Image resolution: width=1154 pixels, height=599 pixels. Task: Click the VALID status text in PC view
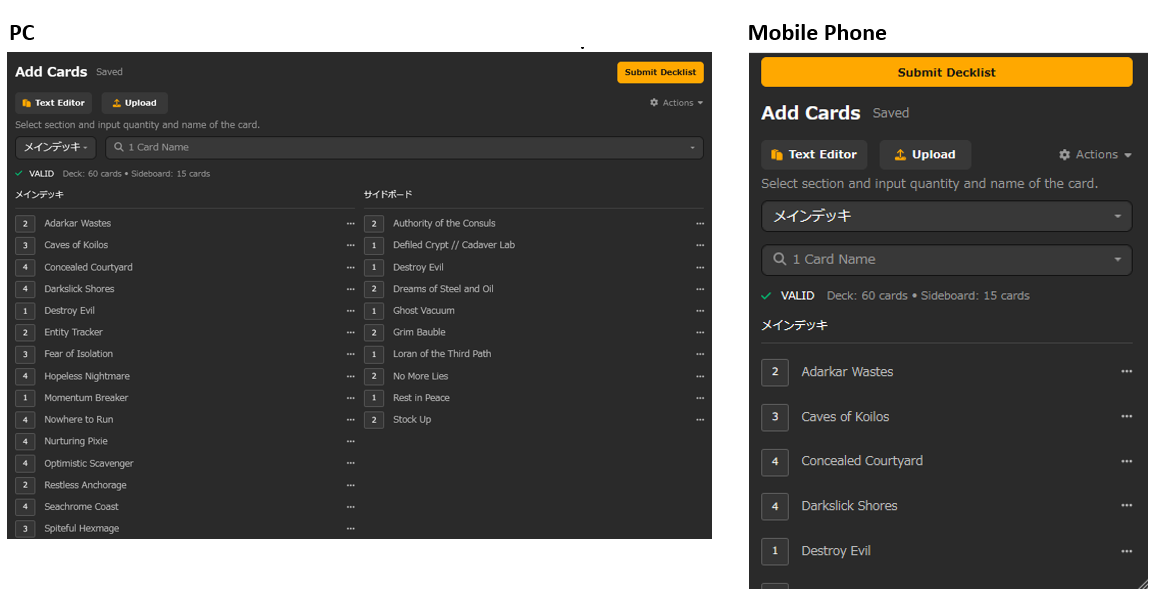tap(41, 174)
